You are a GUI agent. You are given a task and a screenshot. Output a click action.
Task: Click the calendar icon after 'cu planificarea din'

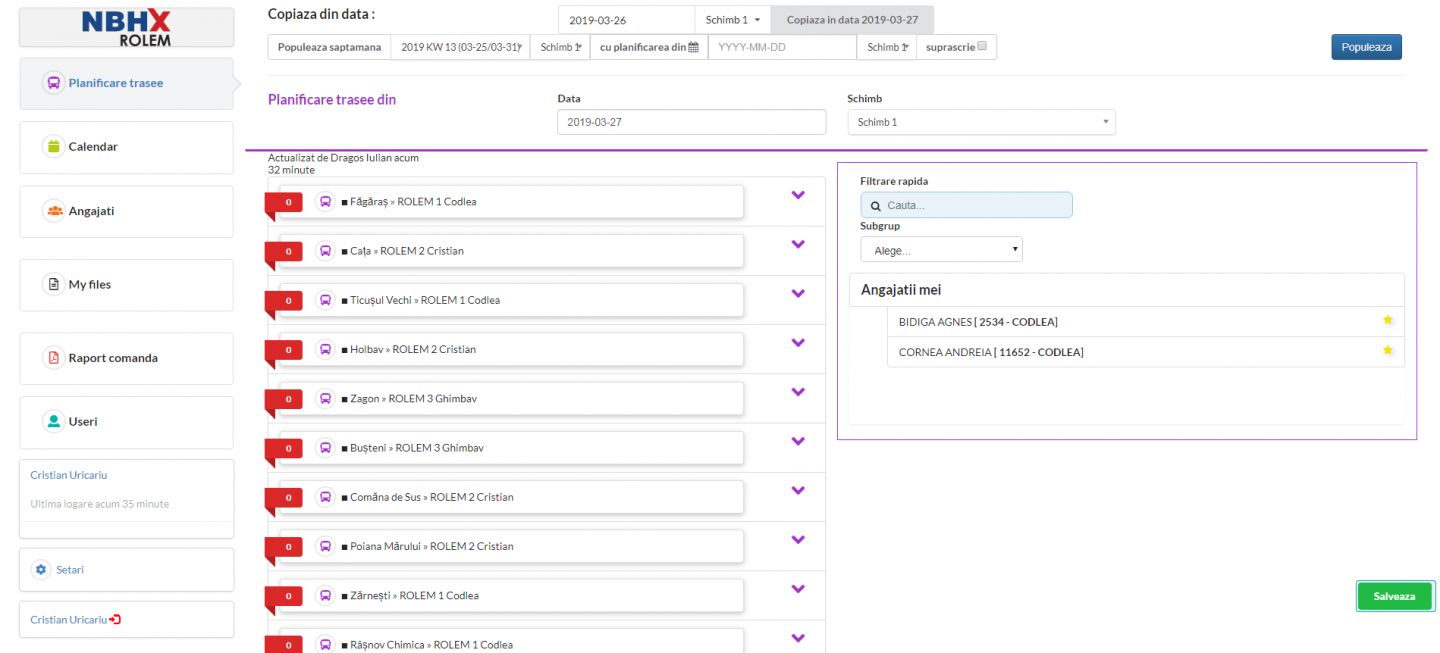pyautogui.click(x=694, y=47)
